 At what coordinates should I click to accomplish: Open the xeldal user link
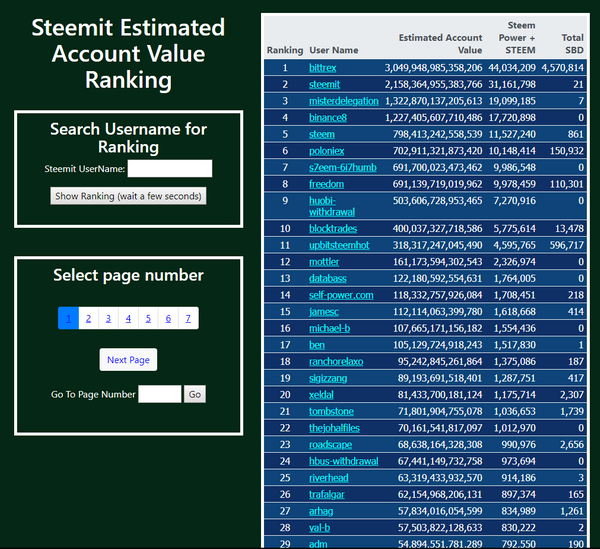tap(321, 395)
